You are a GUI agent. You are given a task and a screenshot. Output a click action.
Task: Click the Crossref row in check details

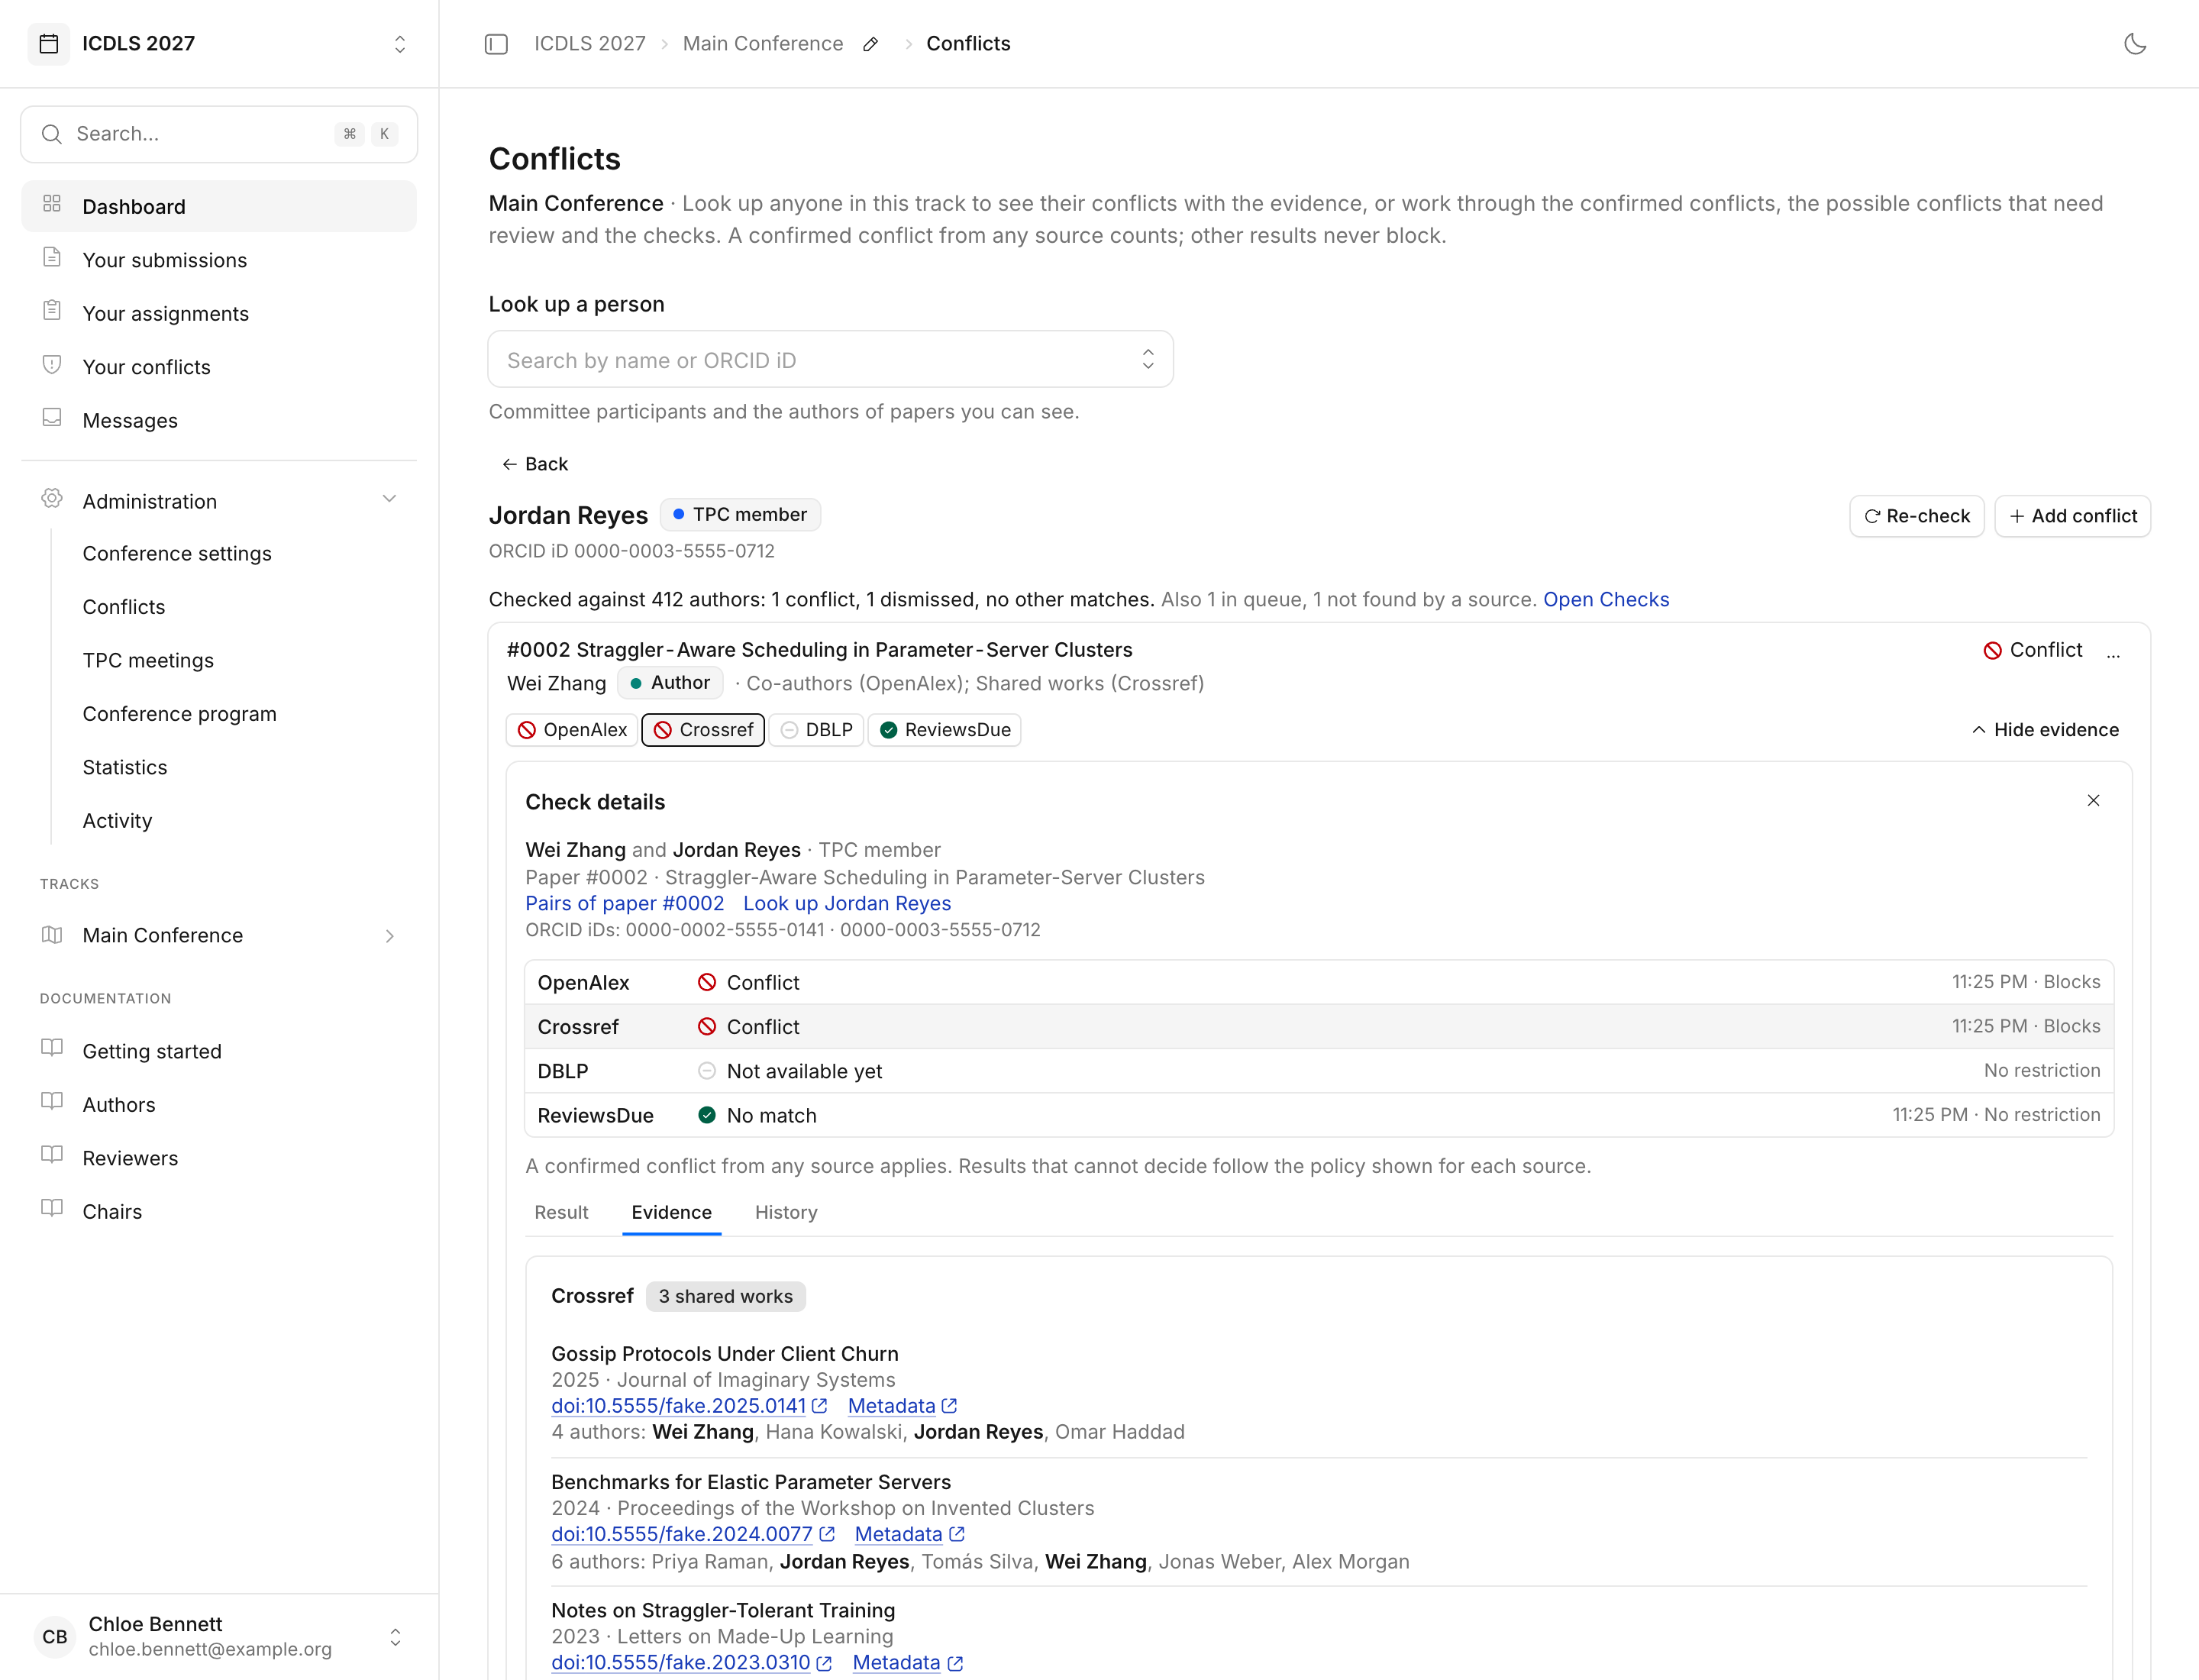1318,1026
